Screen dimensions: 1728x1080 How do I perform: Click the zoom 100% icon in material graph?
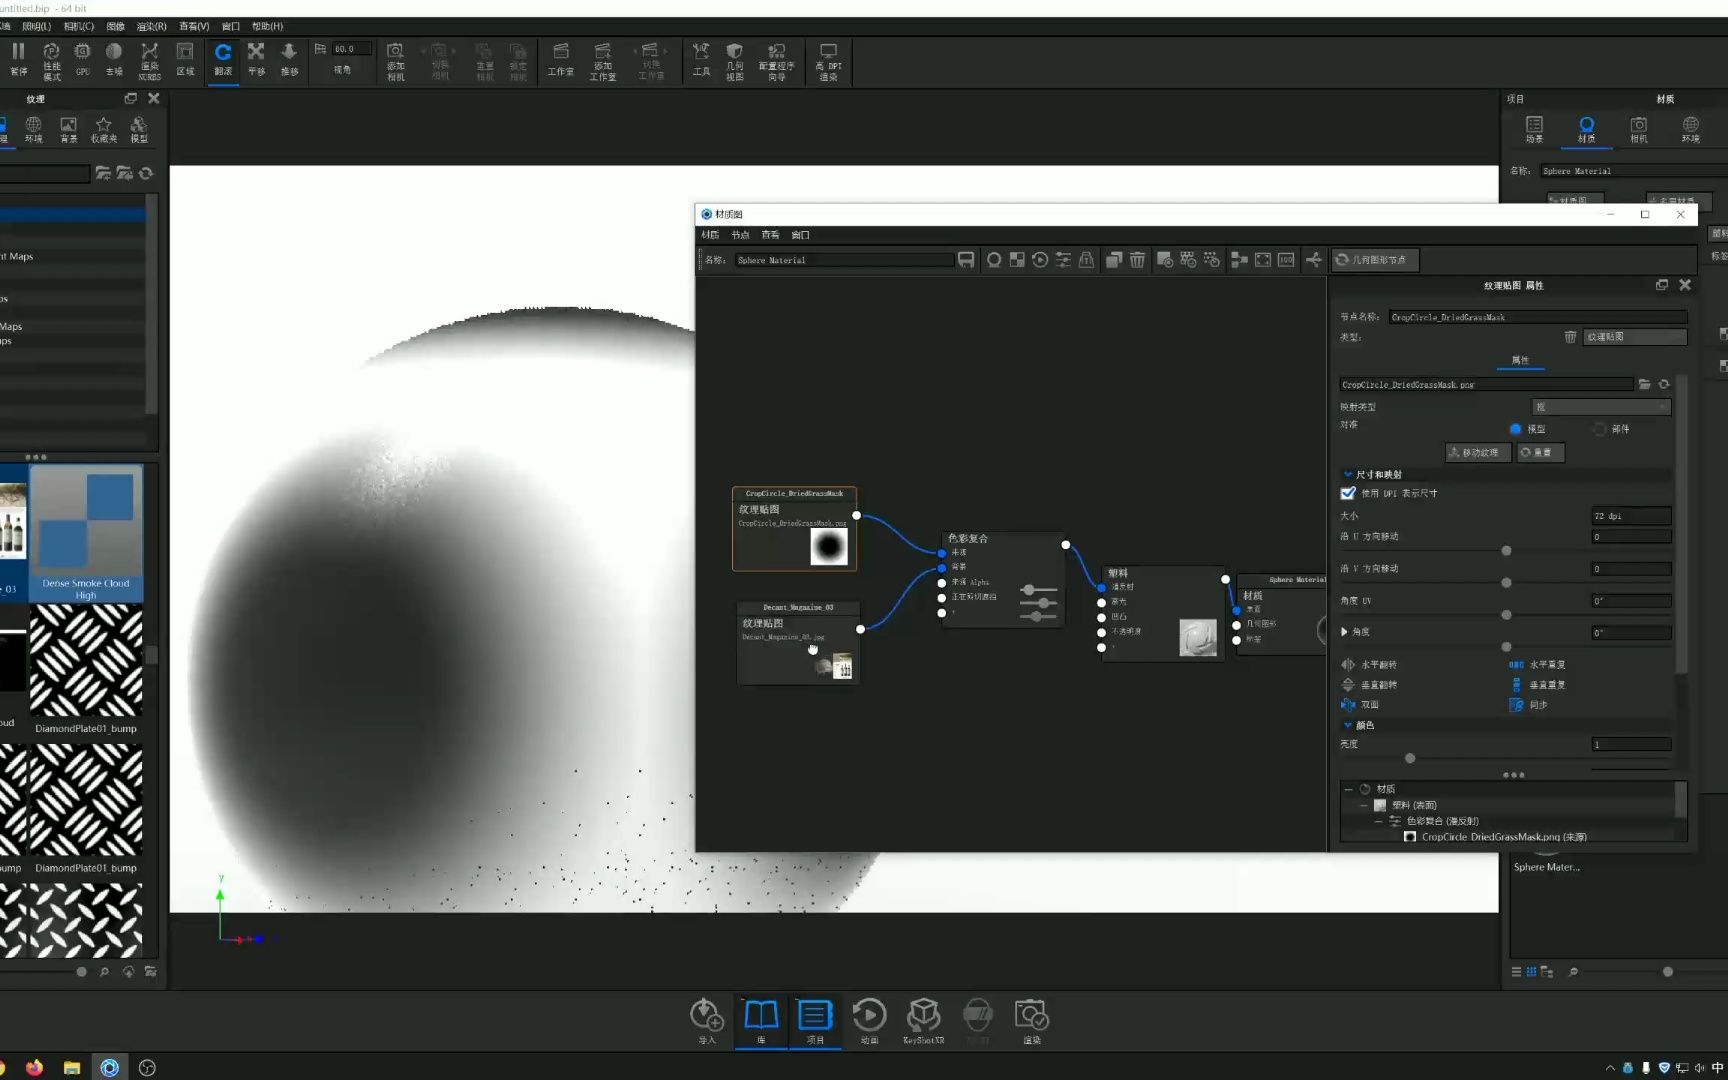tap(1286, 260)
